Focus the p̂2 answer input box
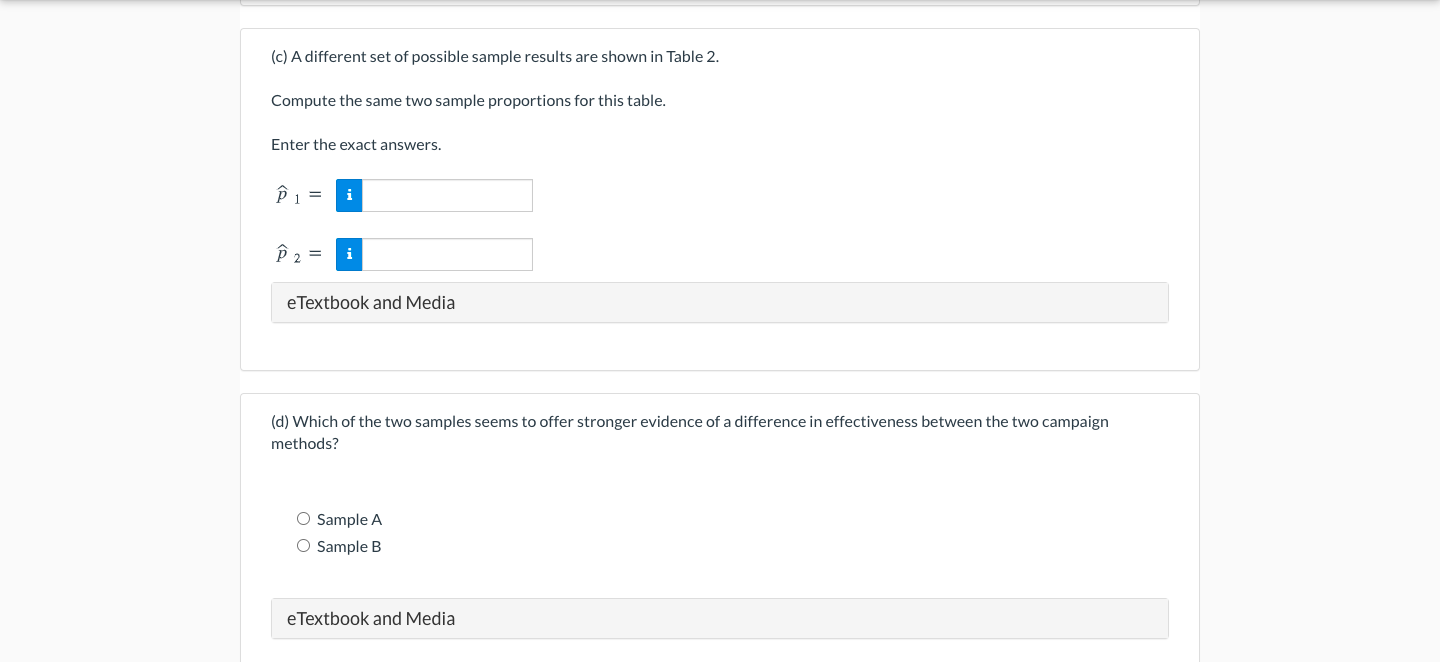Image resolution: width=1440 pixels, height=662 pixels. [447, 255]
